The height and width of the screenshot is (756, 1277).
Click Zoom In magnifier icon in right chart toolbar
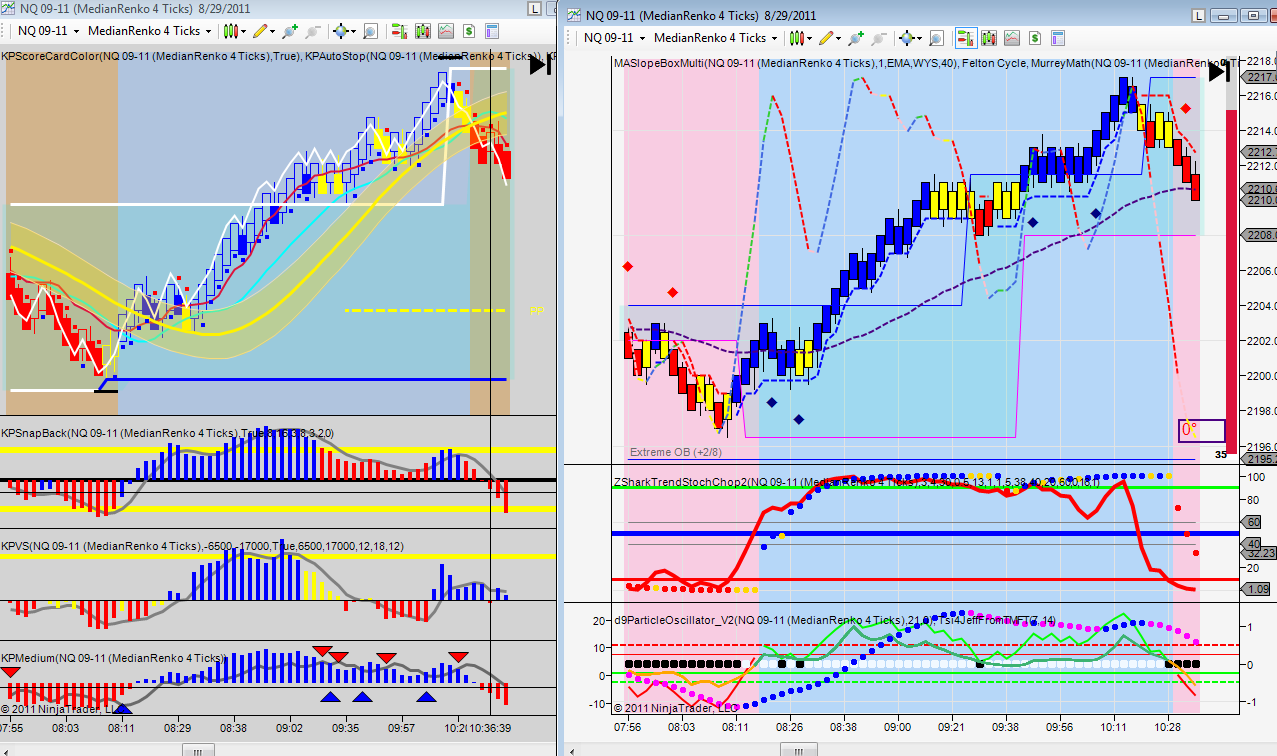coord(856,38)
